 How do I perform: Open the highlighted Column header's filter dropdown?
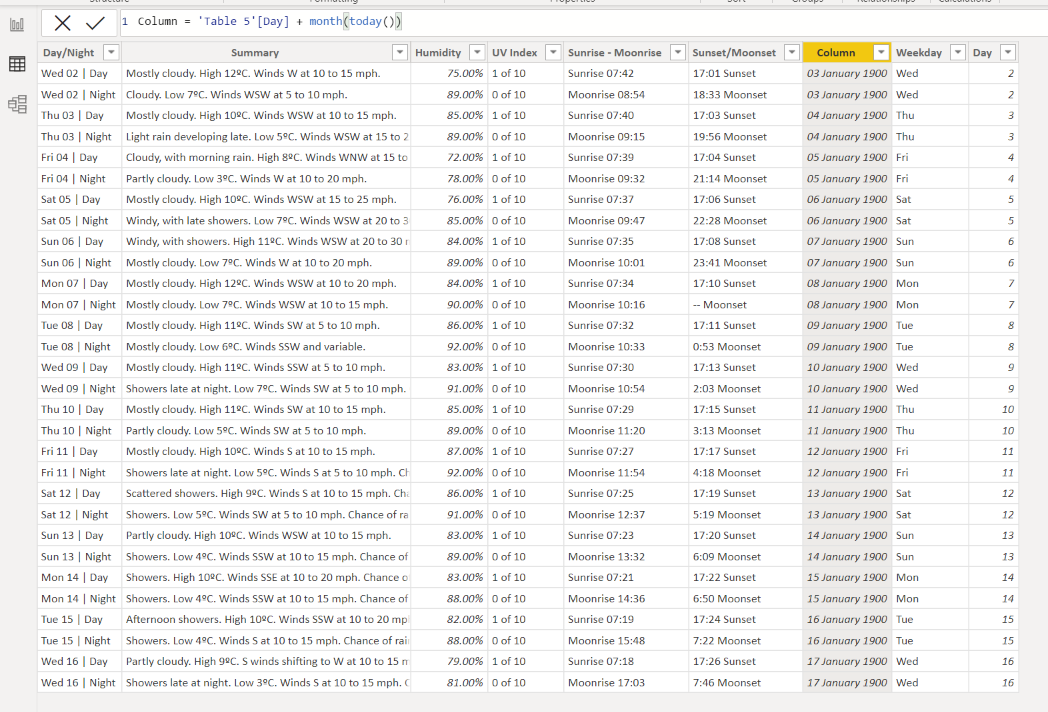882,52
